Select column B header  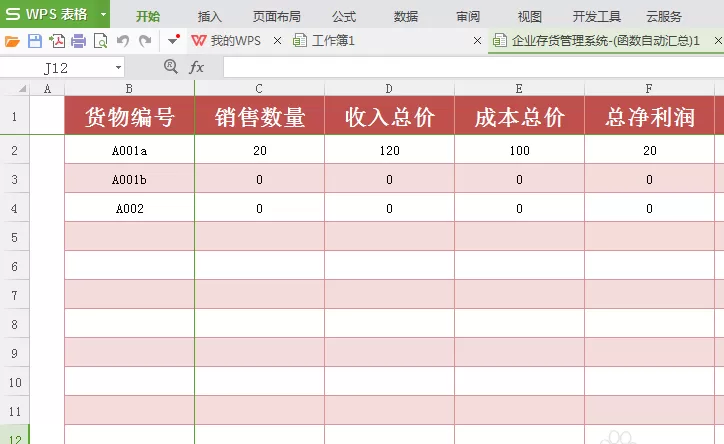pos(129,89)
